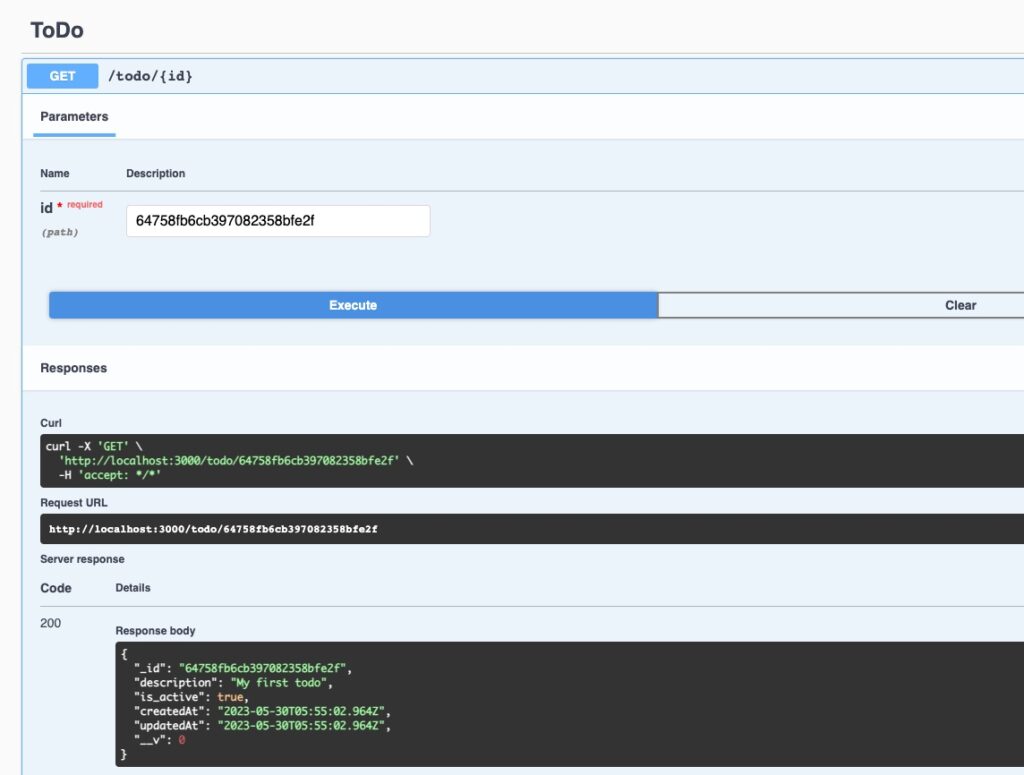Click the GET method badge
Viewport: 1024px width, 775px height.
(x=62, y=76)
